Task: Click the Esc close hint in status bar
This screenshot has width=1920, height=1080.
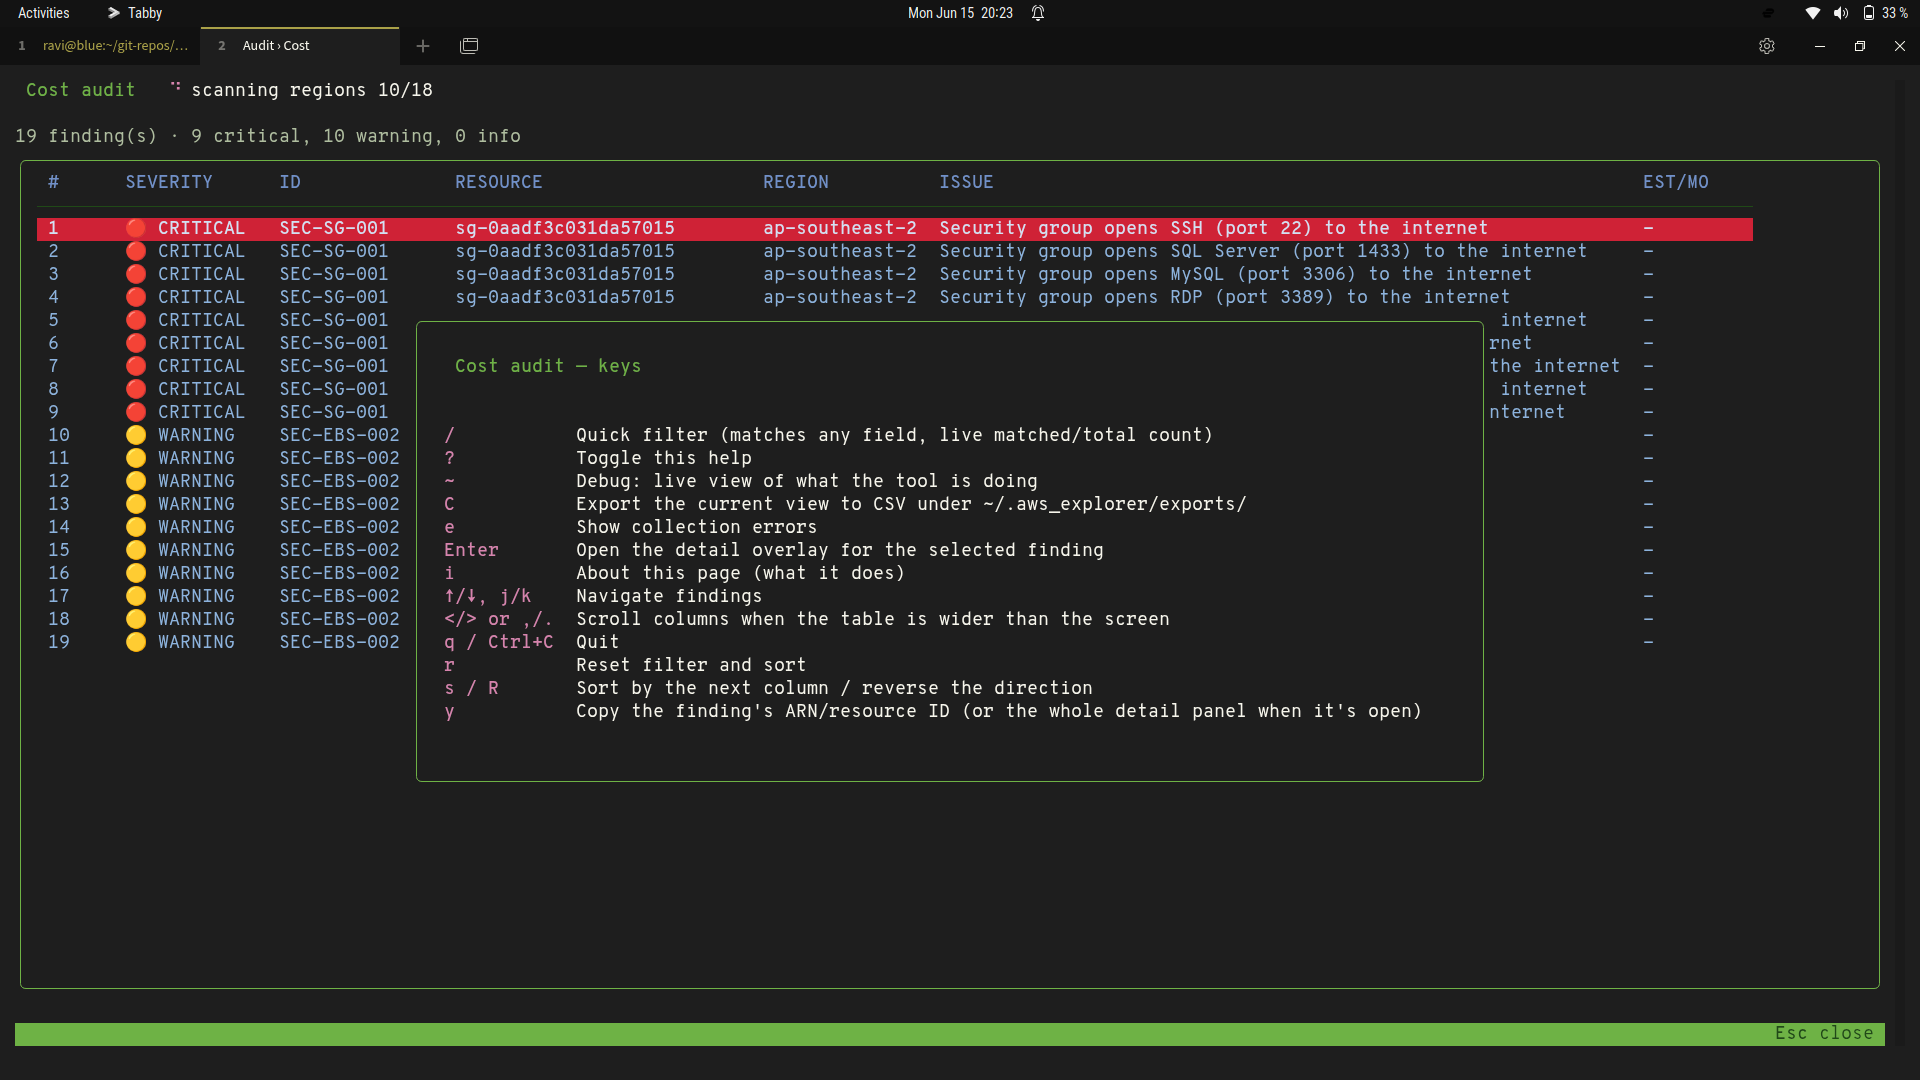Action: coord(1824,1033)
